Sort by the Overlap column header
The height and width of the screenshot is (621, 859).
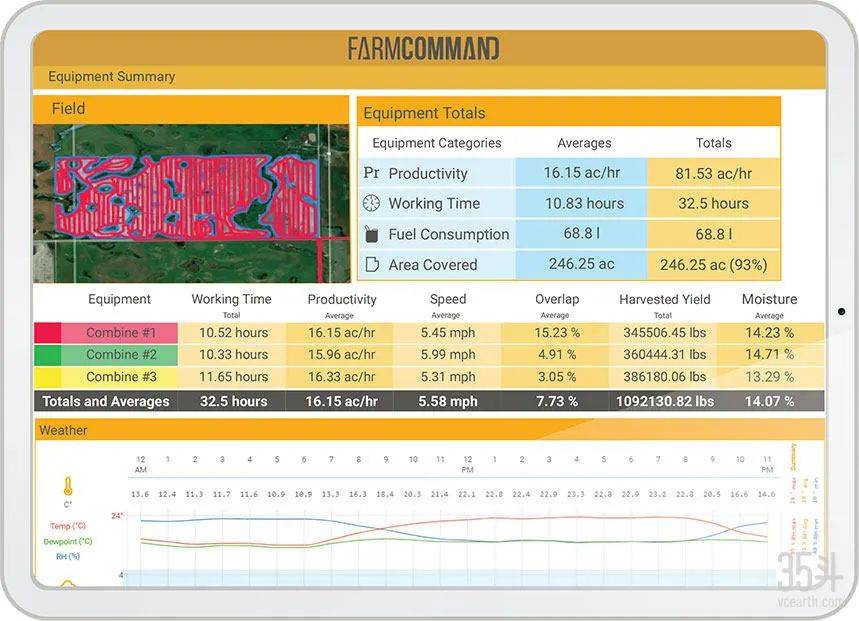point(556,300)
